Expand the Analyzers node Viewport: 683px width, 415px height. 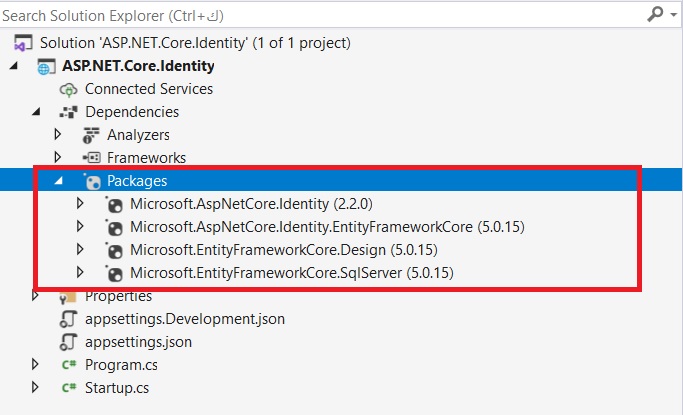click(57, 134)
